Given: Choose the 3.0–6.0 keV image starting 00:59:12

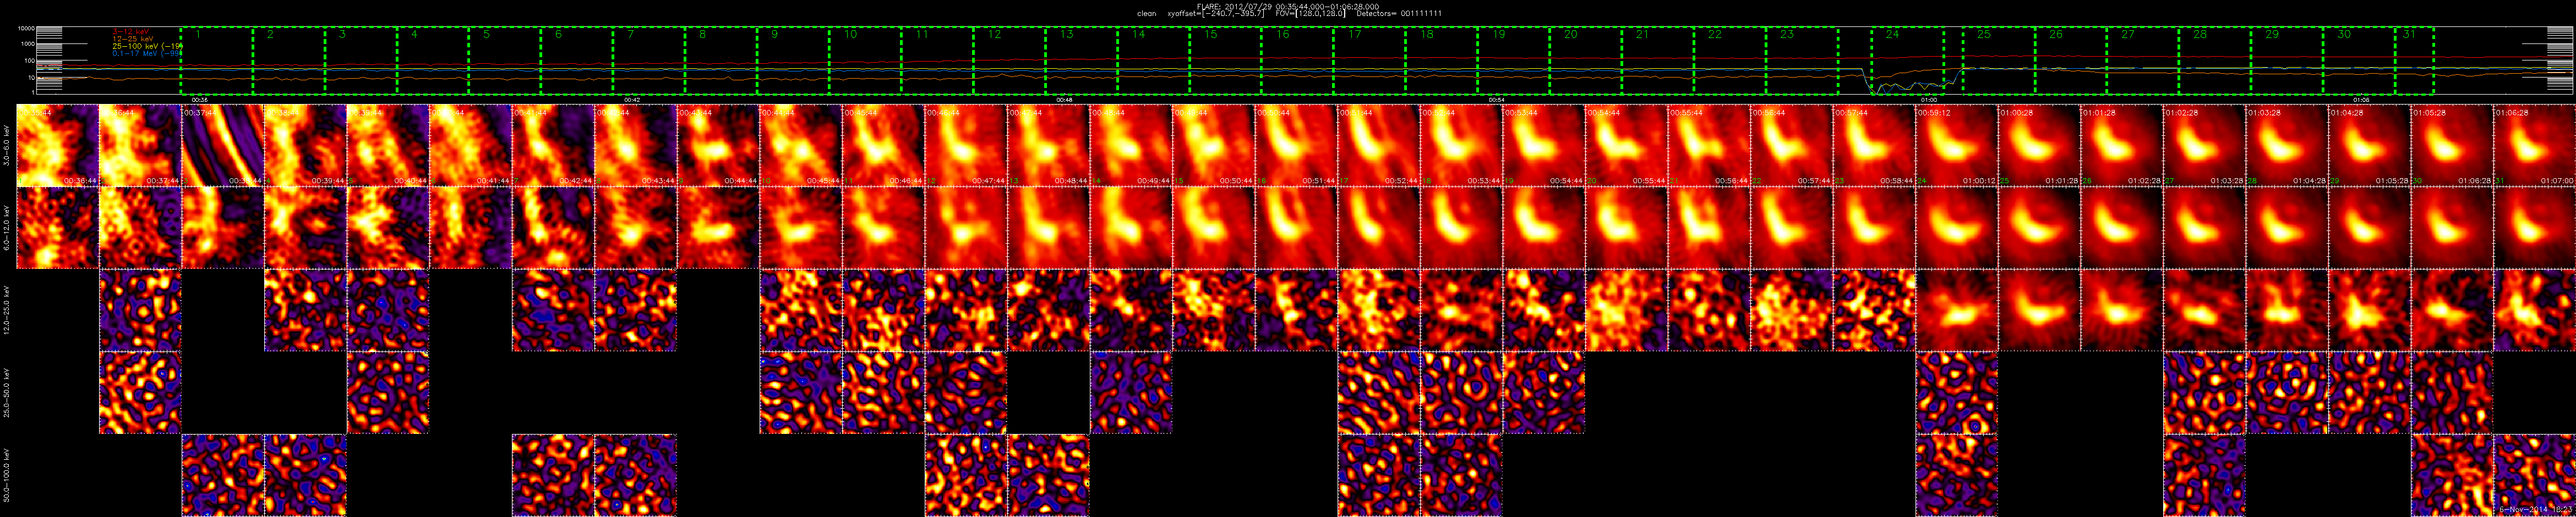Looking at the screenshot, I should (1957, 145).
